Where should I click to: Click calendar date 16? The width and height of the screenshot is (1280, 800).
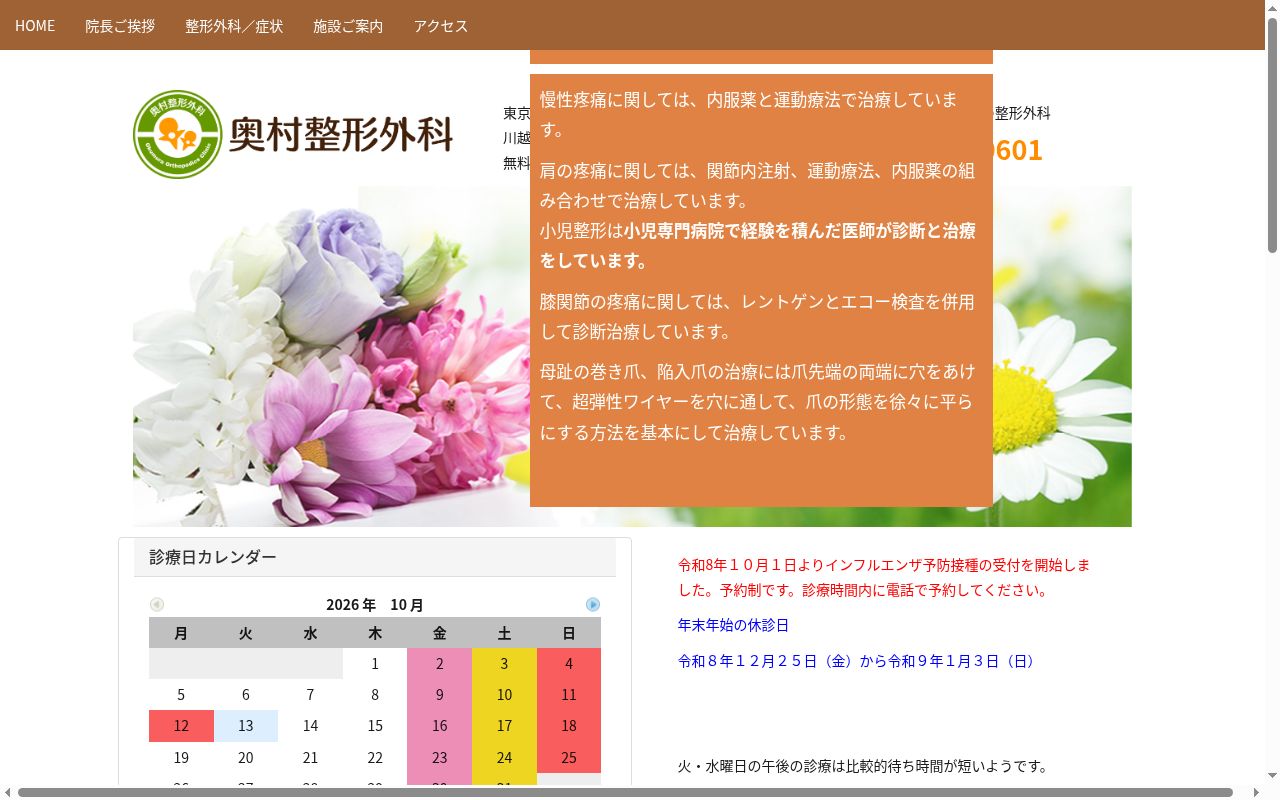[x=439, y=726]
